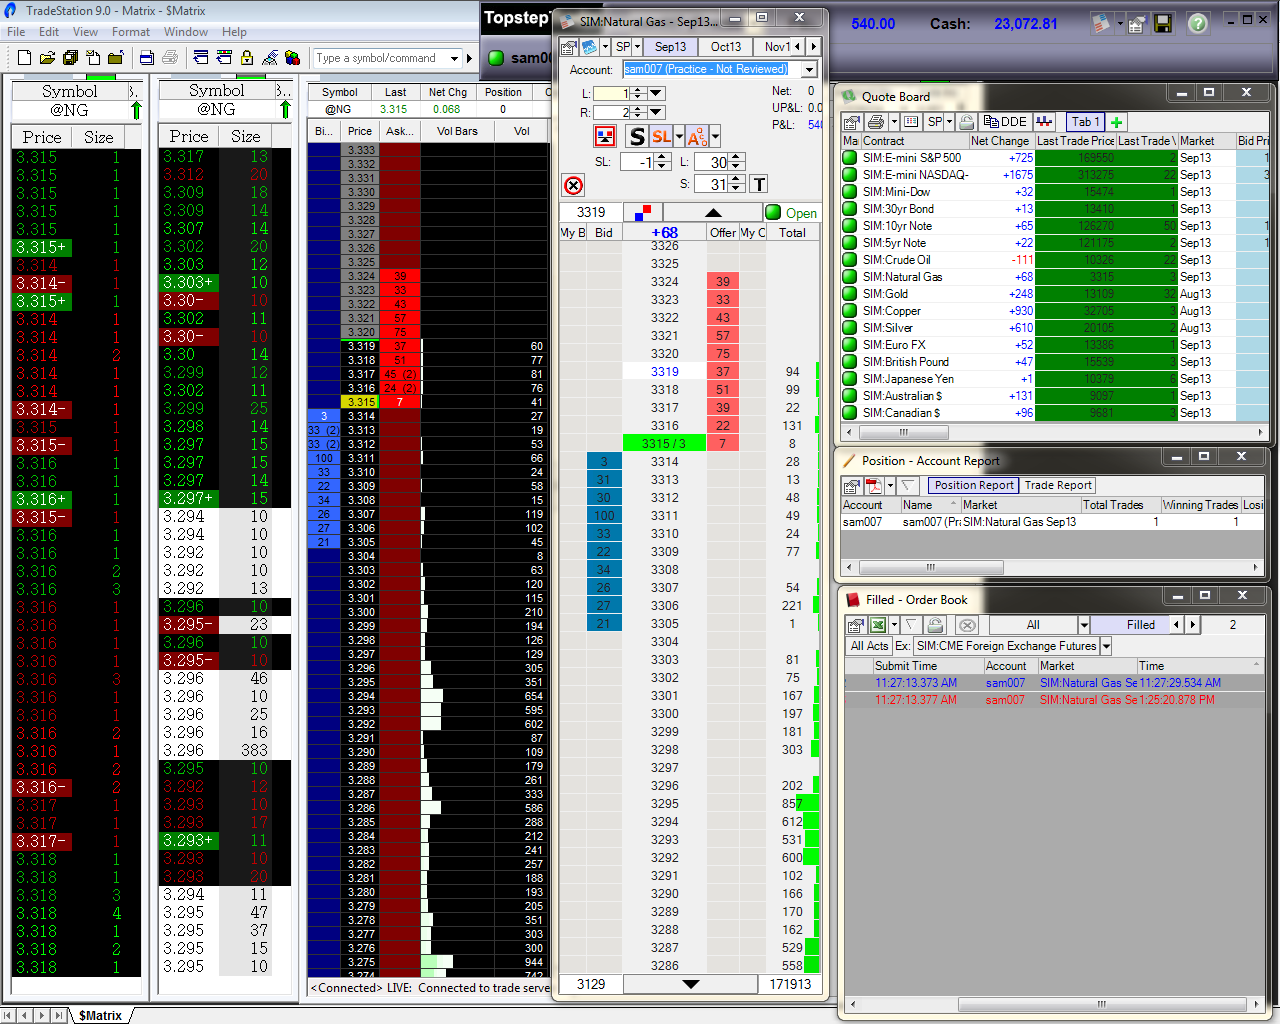Click the green help question mark icon
Image resolution: width=1280 pixels, height=1024 pixels.
pos(1197,23)
